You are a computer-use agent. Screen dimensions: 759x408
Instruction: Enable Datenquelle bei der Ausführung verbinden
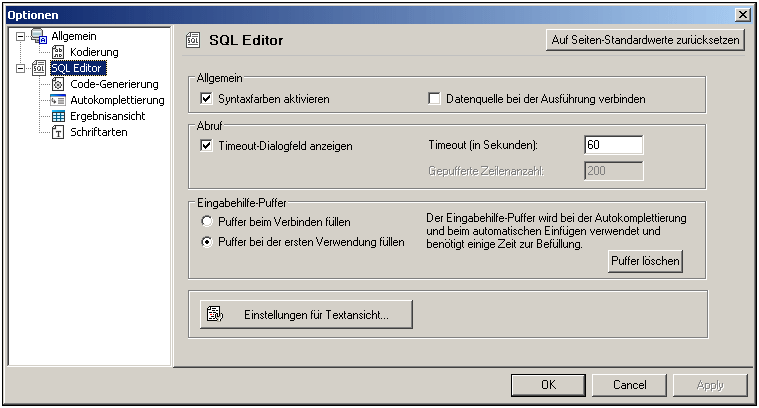[434, 99]
